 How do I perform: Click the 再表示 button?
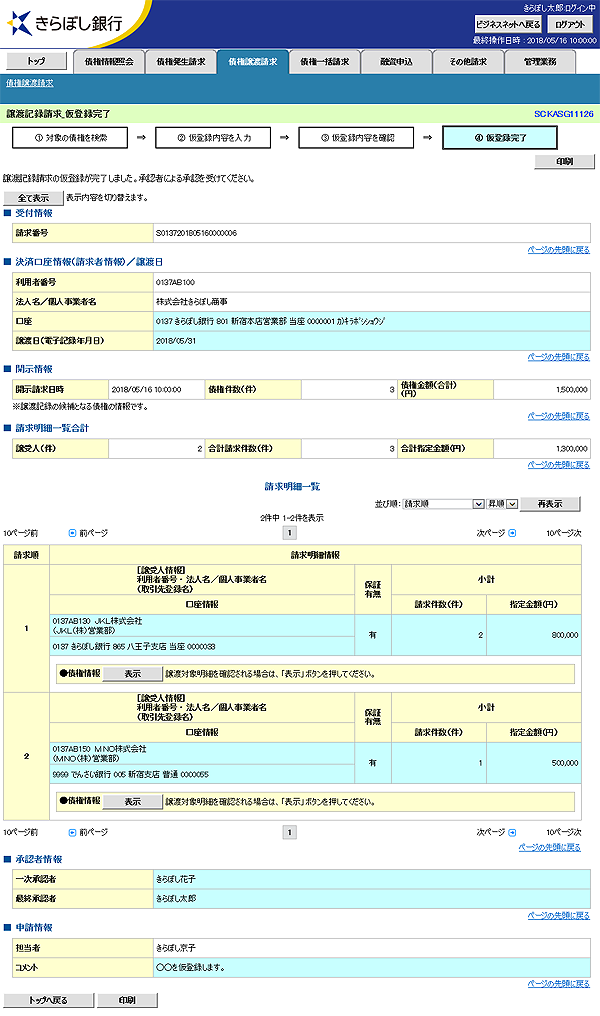[x=550, y=504]
